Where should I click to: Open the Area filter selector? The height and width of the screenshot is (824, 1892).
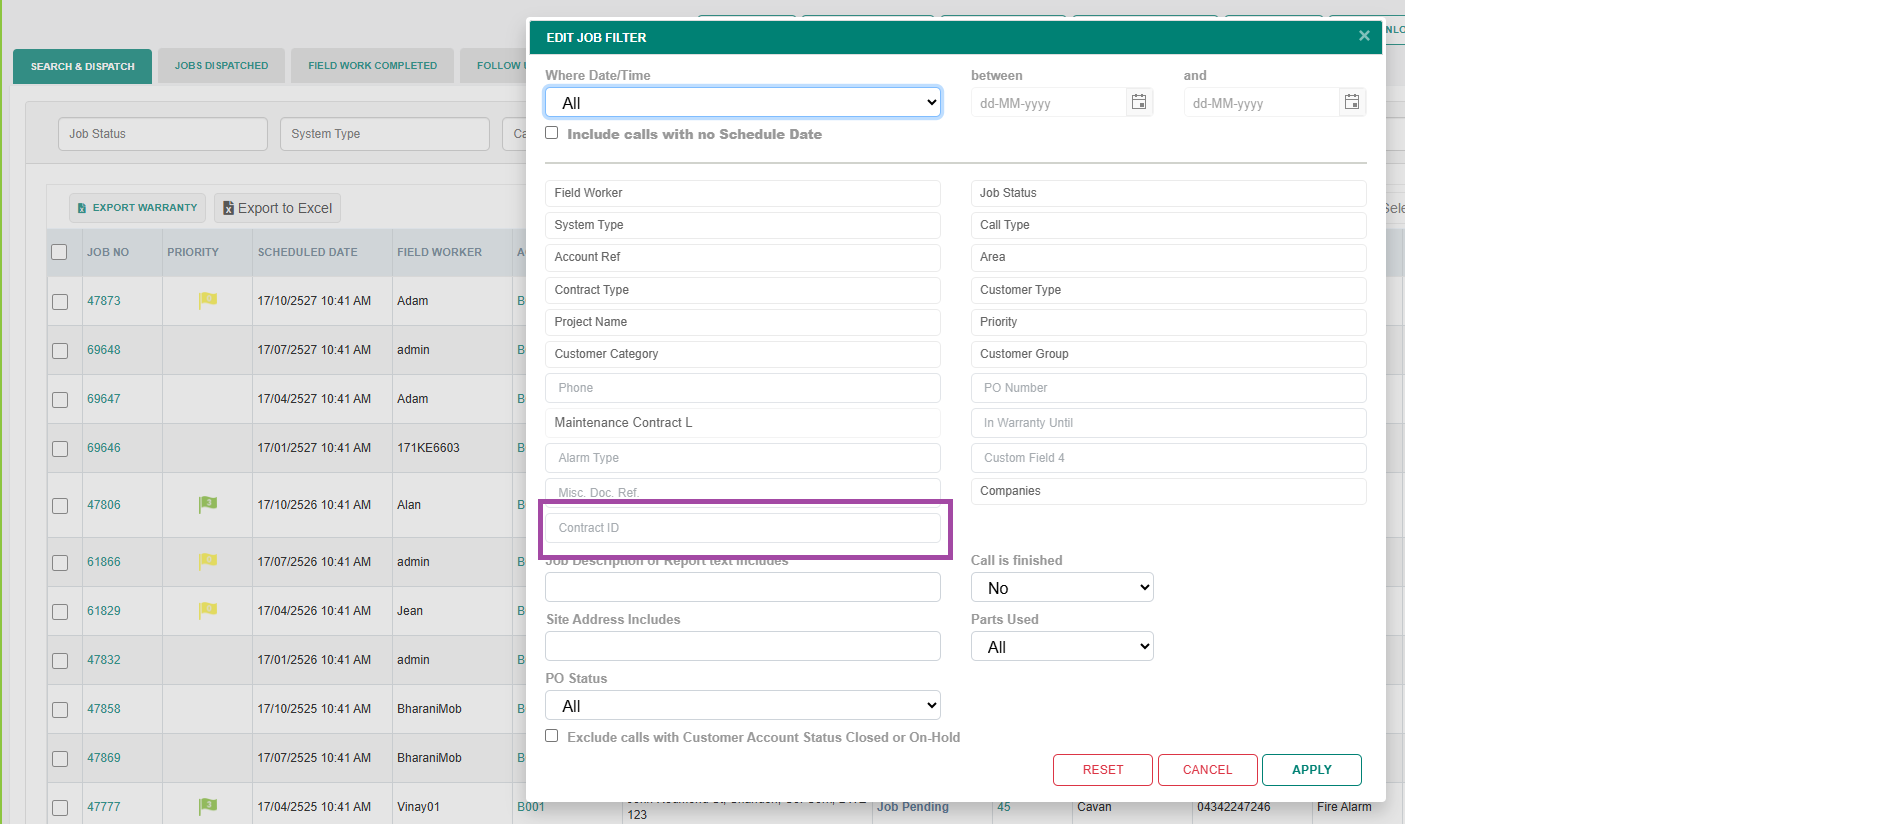click(x=1168, y=257)
